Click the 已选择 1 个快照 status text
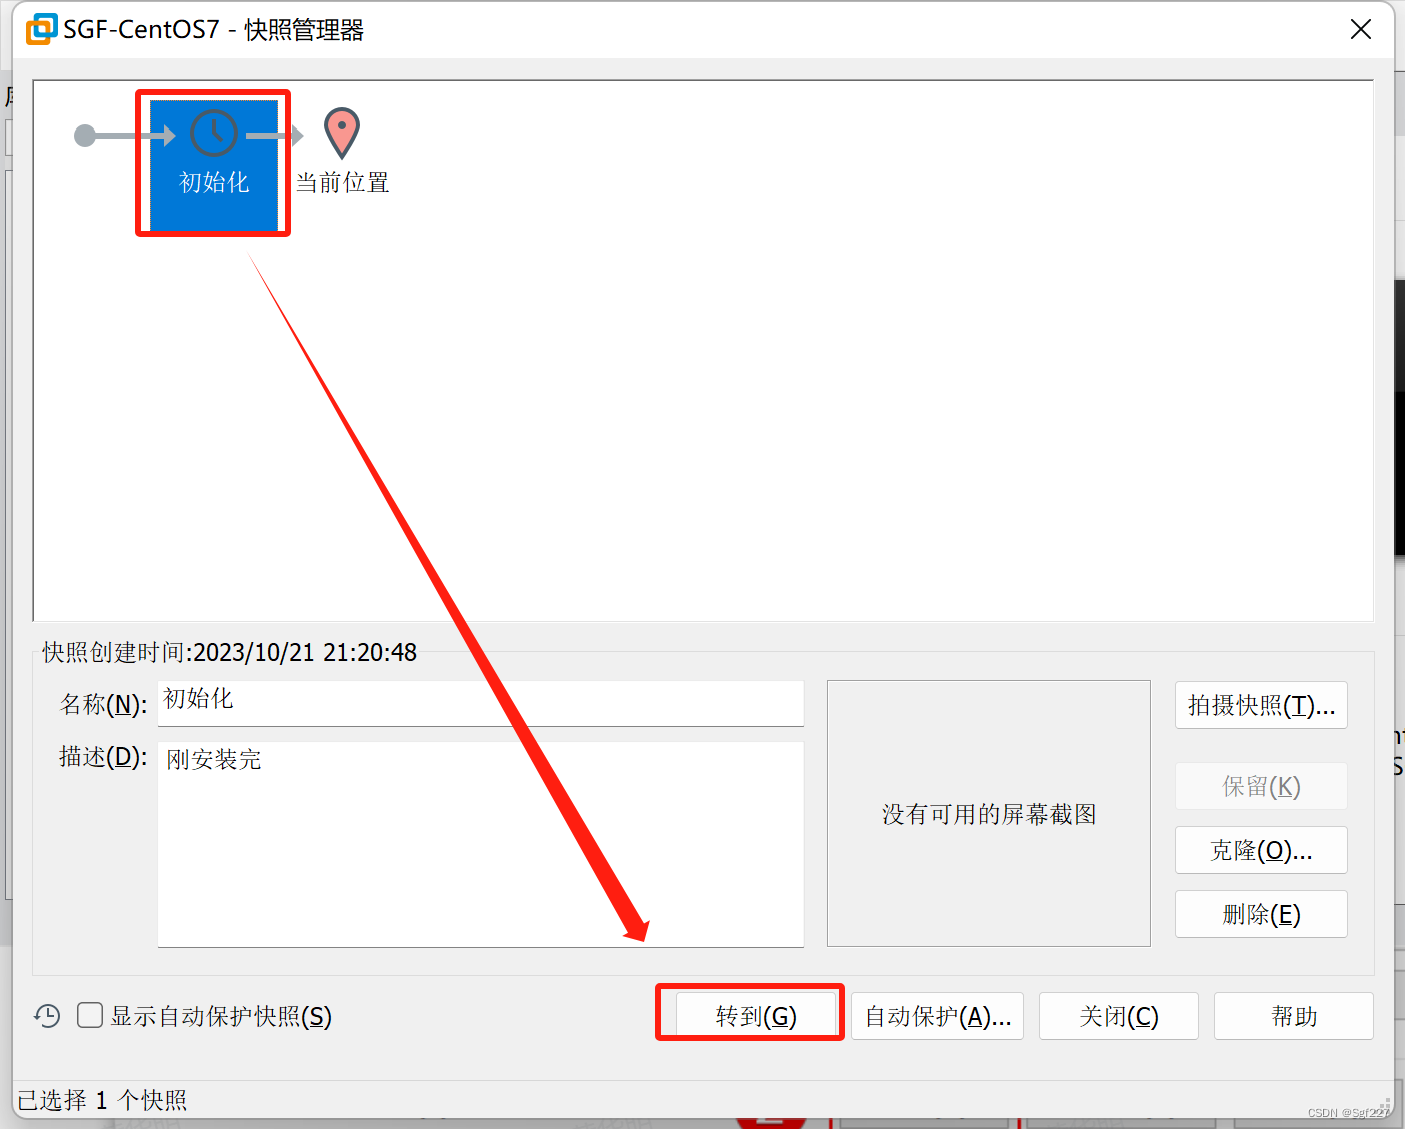The height and width of the screenshot is (1129, 1405). point(102,1100)
